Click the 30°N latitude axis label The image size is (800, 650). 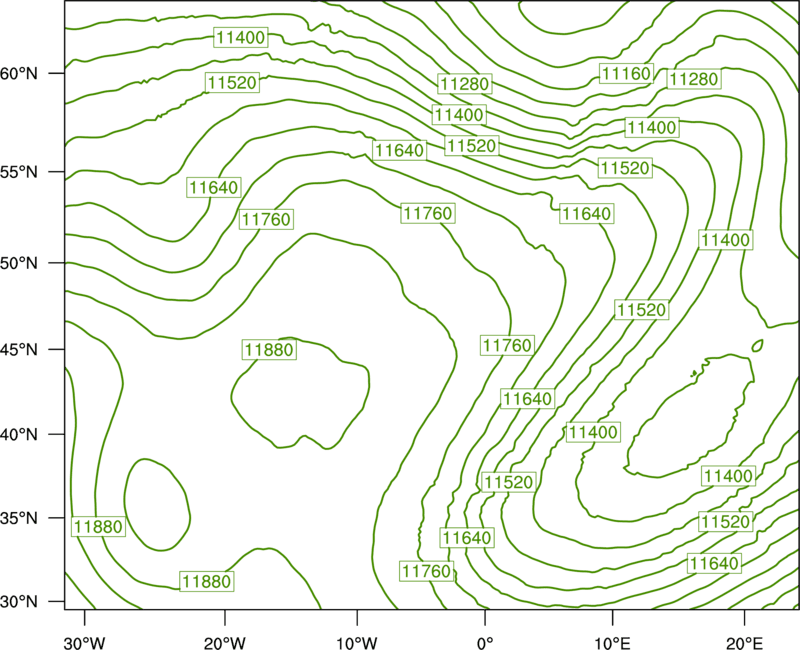(x=19, y=602)
